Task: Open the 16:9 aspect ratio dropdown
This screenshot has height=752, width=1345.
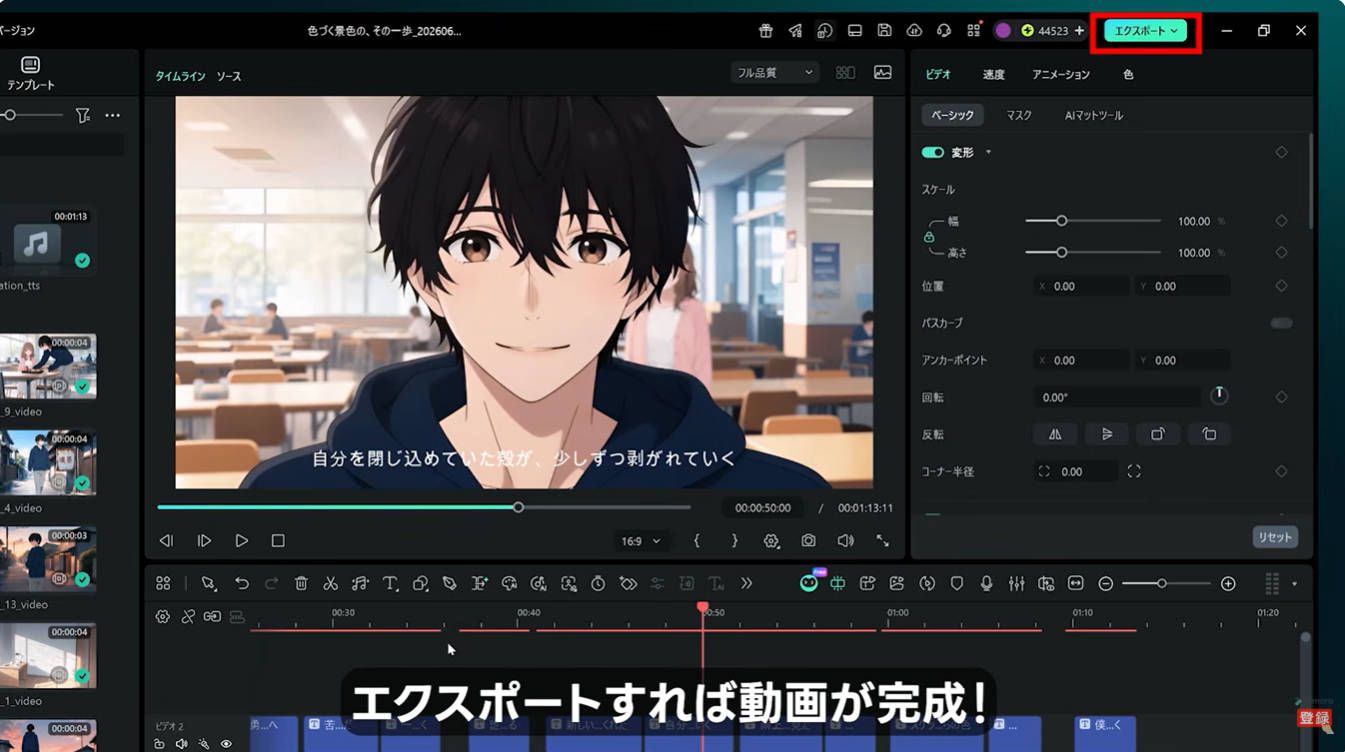Action: click(x=641, y=541)
